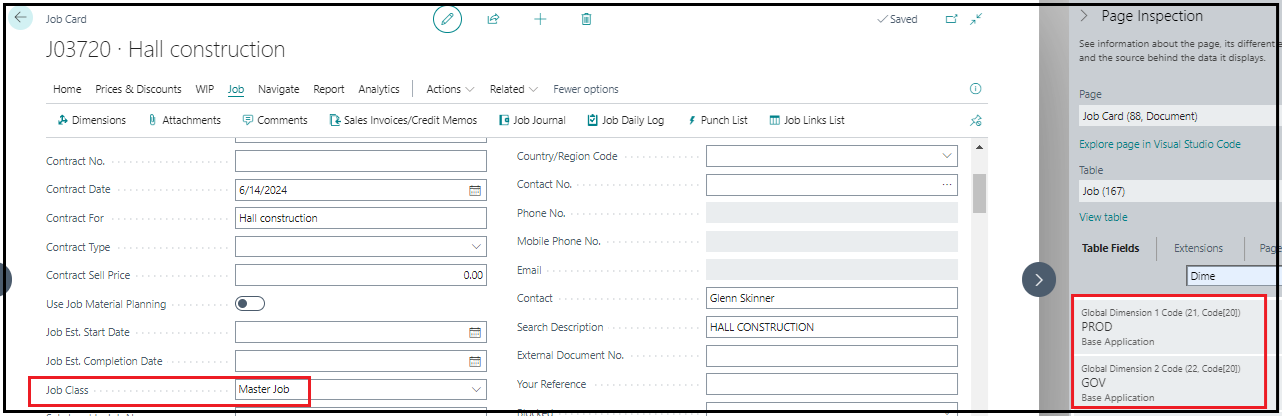Click Explore page in Visual Studio Code
Viewport: 1282px width, 416px height.
[x=1160, y=144]
